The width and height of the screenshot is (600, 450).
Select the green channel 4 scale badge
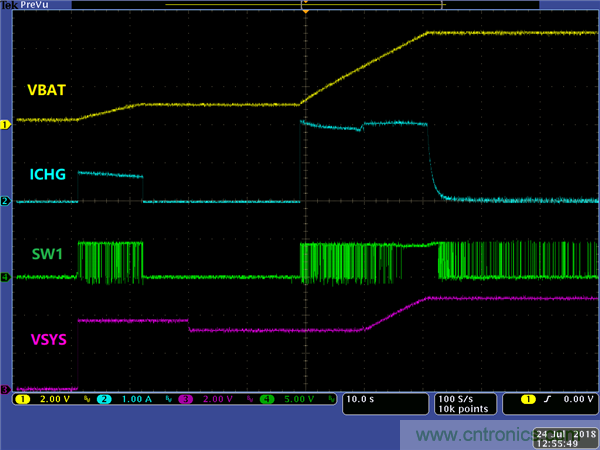(x=266, y=401)
